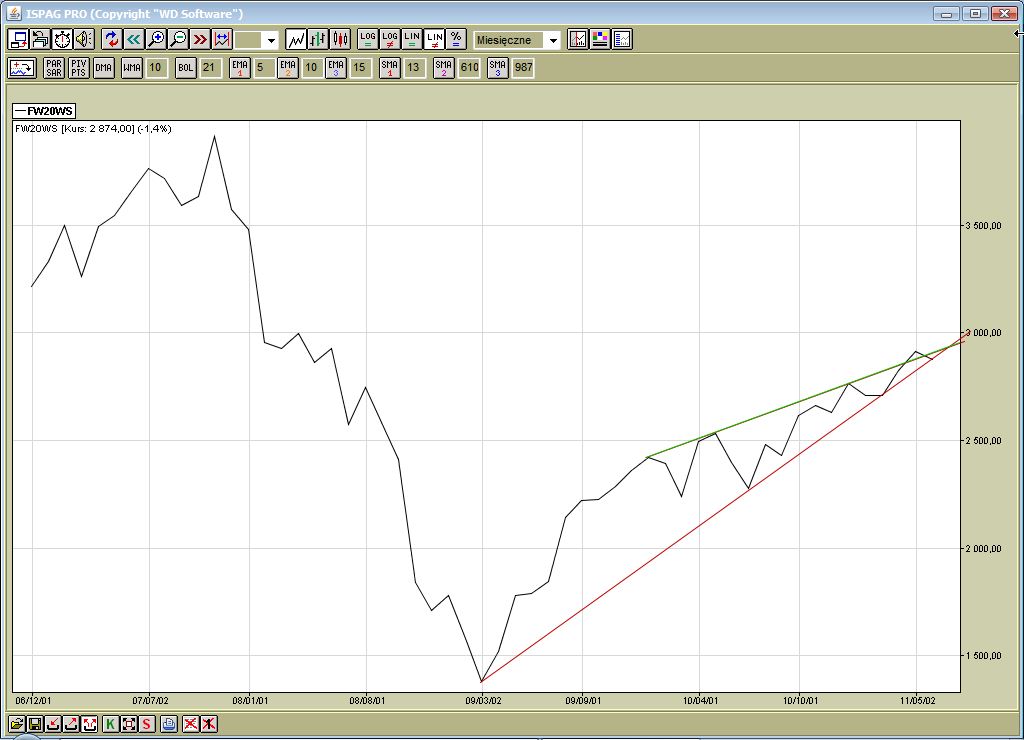The image size is (1024, 740).
Task: Click the export arrow-up tray icon
Action: coord(71,724)
